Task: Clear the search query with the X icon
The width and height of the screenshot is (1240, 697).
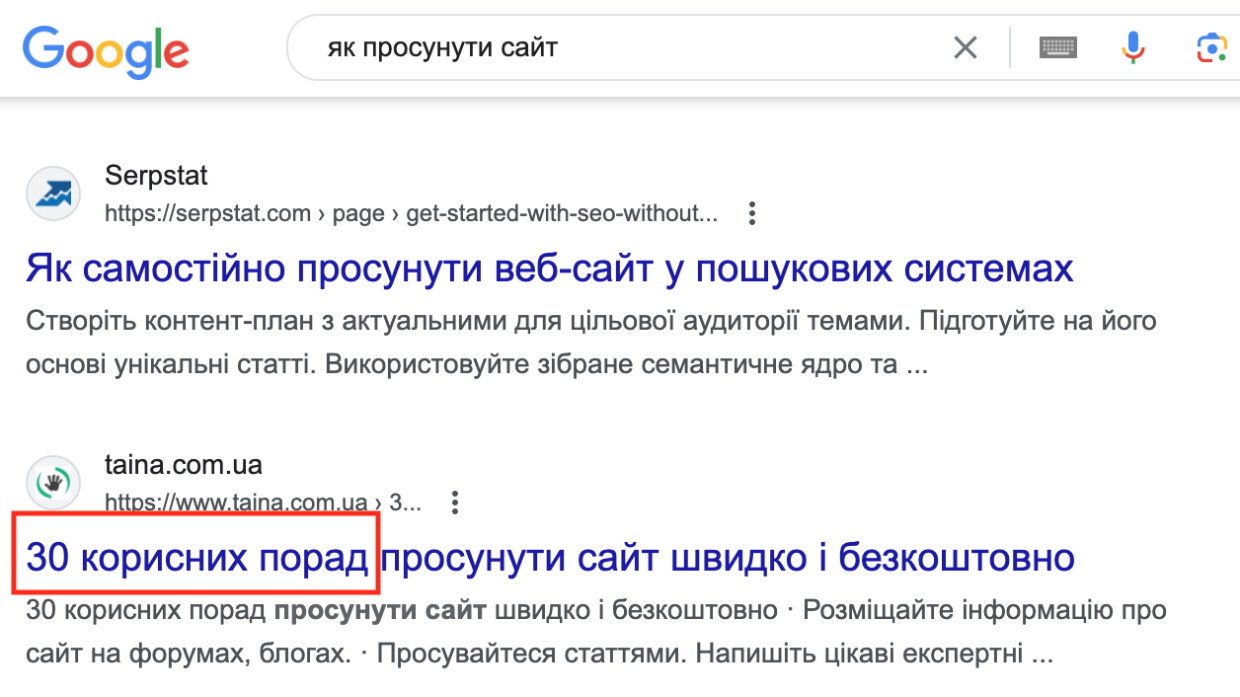Action: click(x=964, y=47)
